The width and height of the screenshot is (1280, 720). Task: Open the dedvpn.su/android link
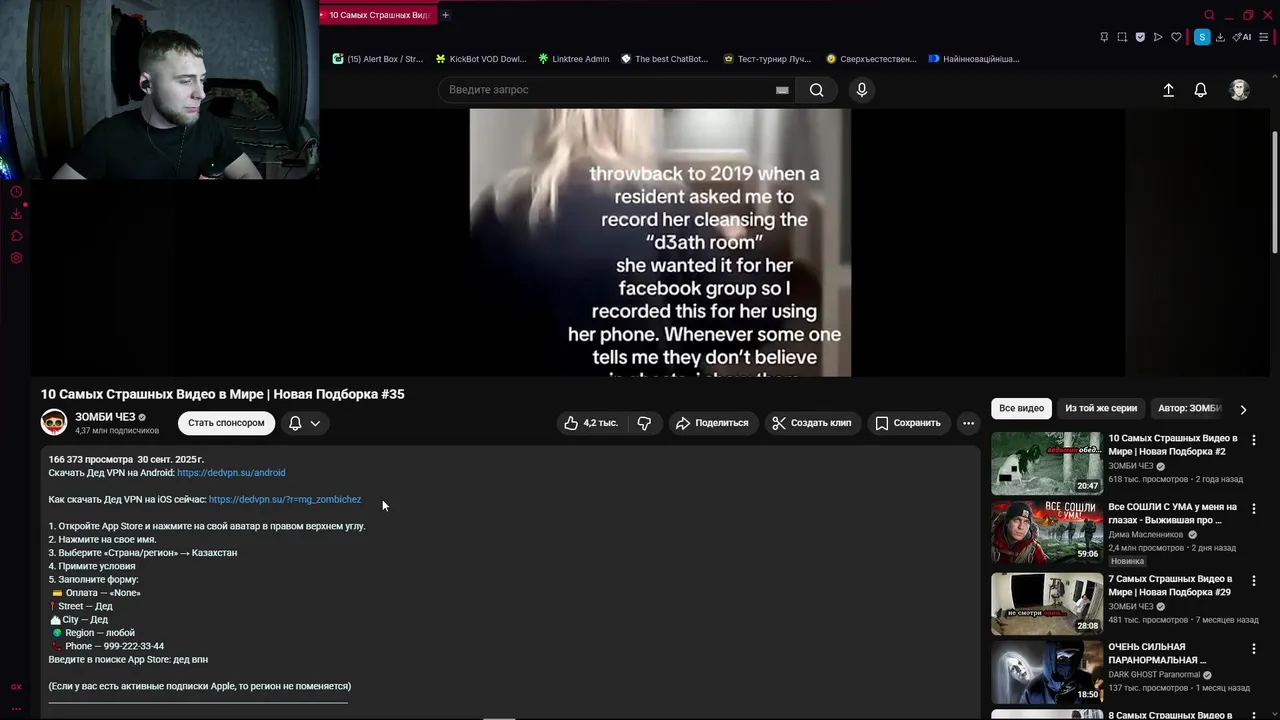[x=231, y=473]
